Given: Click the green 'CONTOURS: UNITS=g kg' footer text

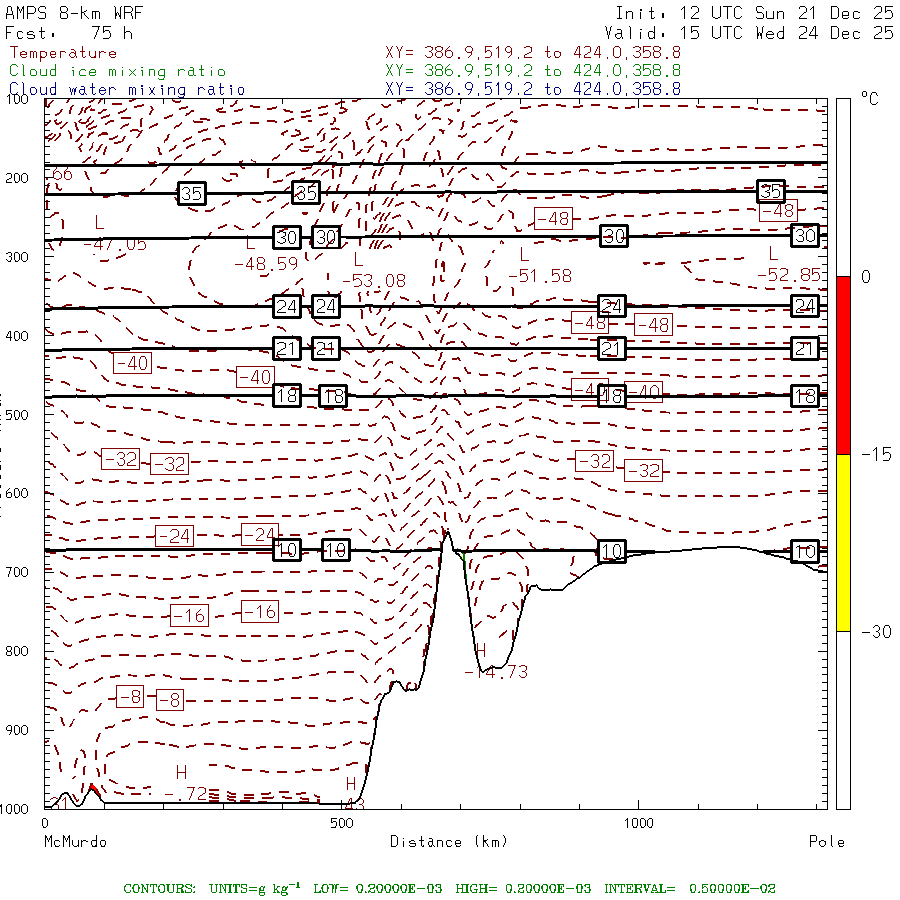Looking at the screenshot, I should pos(211,888).
